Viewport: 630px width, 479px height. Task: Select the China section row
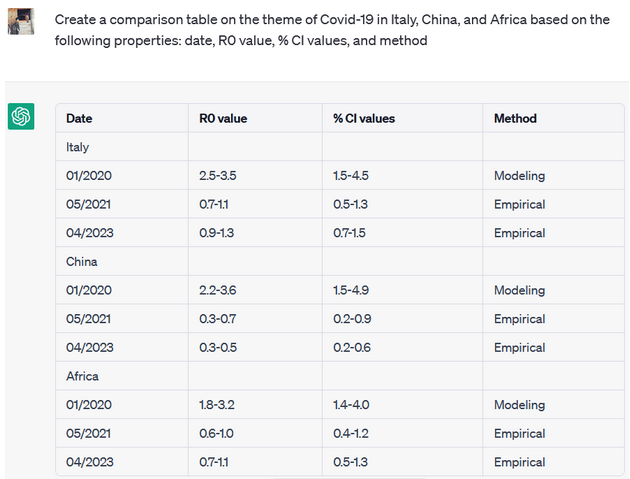click(x=81, y=262)
